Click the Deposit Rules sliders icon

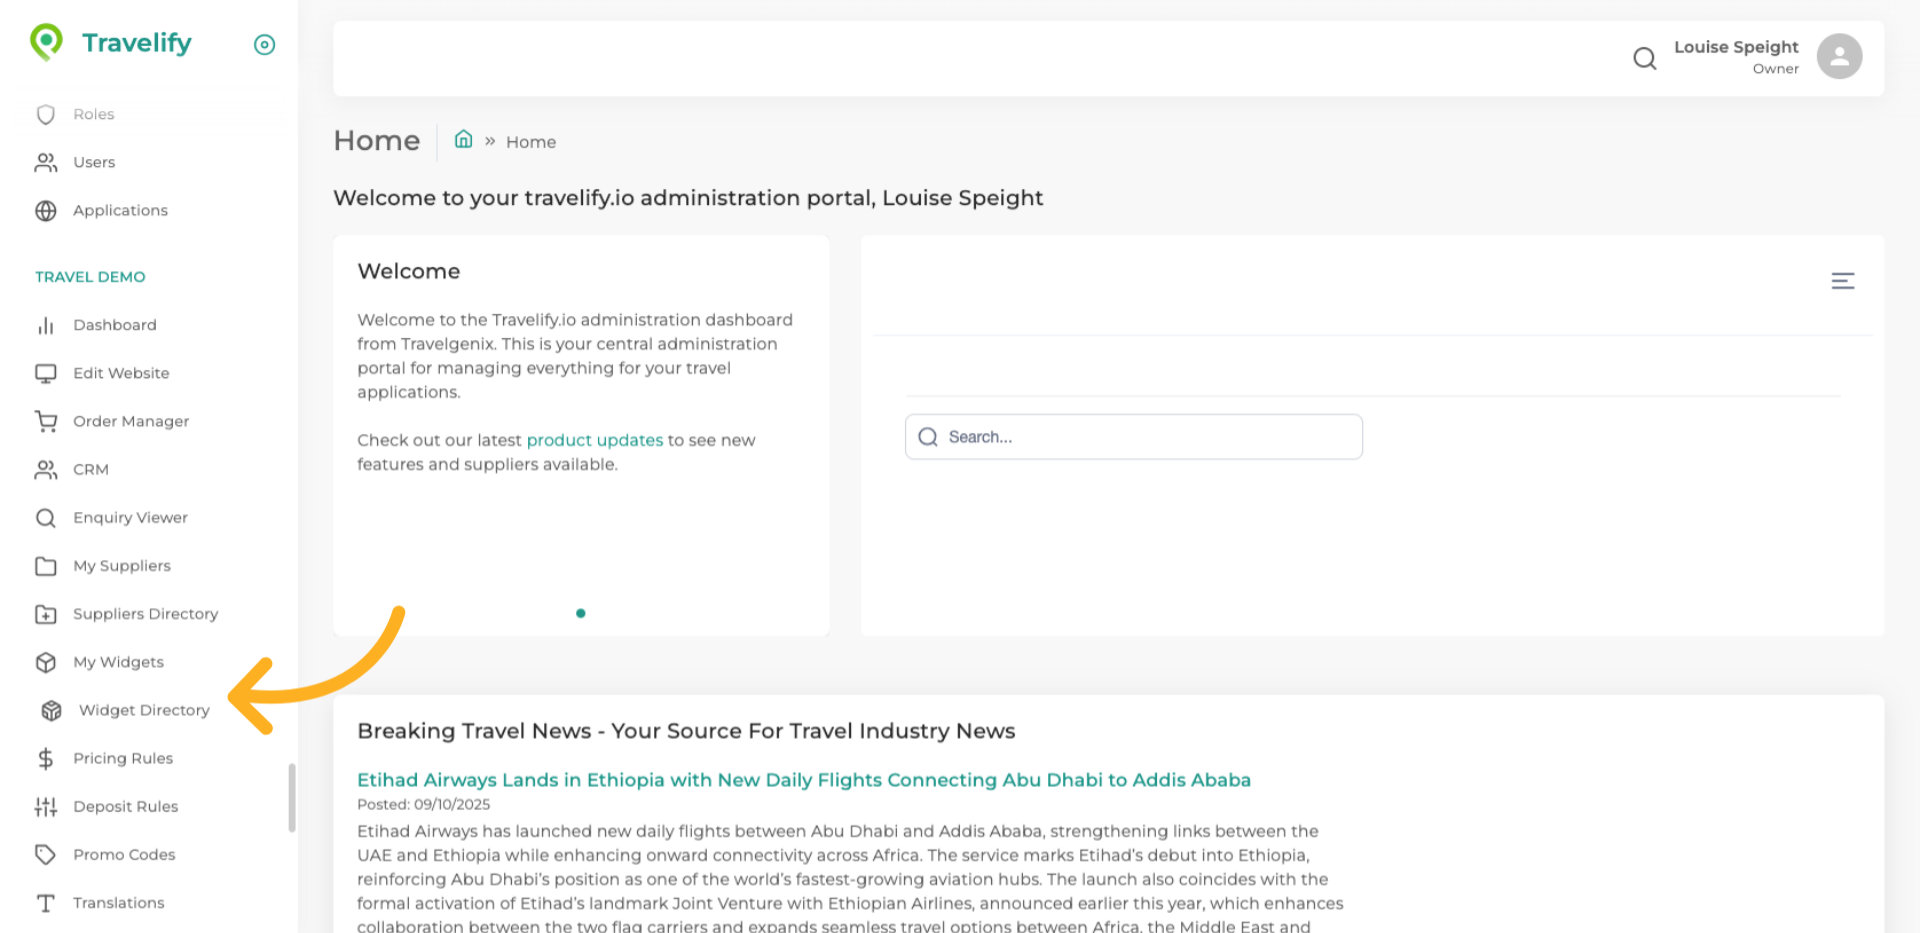tap(46, 807)
